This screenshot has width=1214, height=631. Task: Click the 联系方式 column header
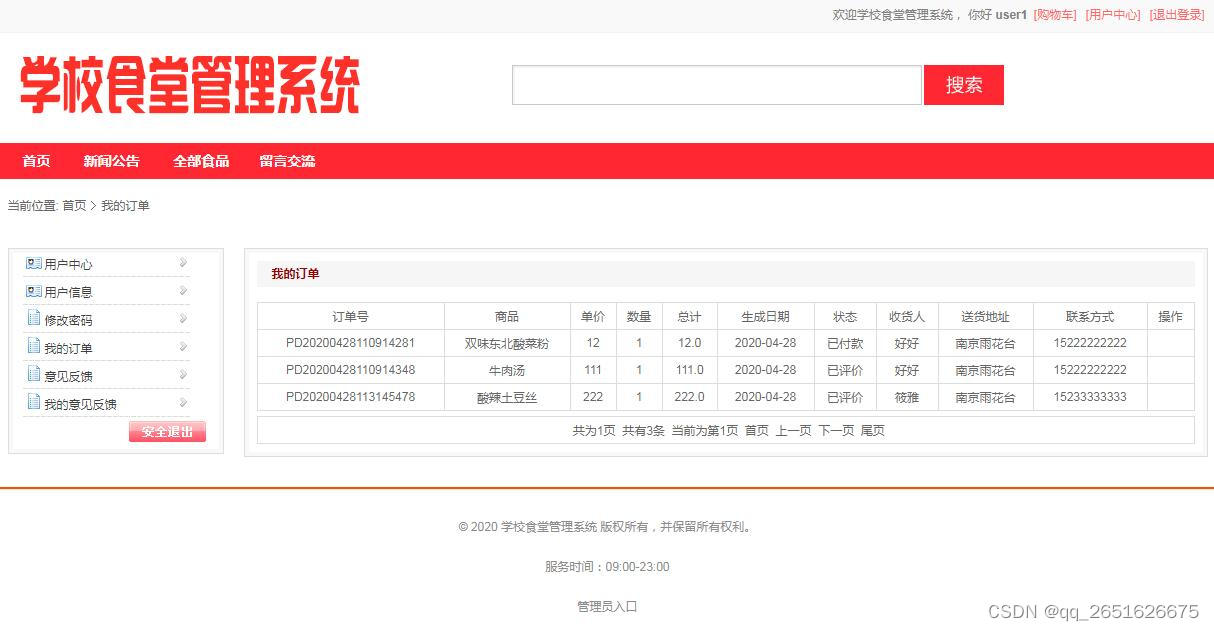pyautogui.click(x=1090, y=316)
